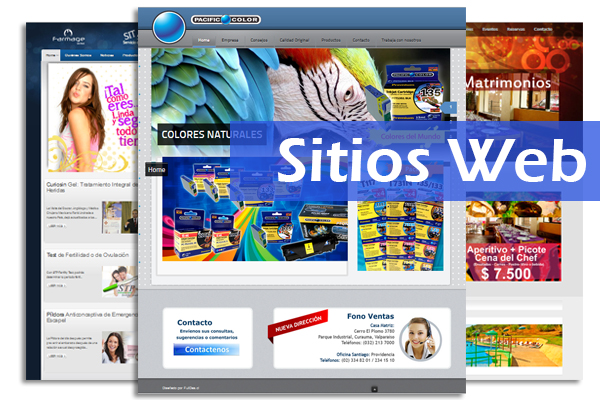Click the Cutosin Gel article thumbnail
Viewport: 600px width, 400px height.
click(120, 217)
